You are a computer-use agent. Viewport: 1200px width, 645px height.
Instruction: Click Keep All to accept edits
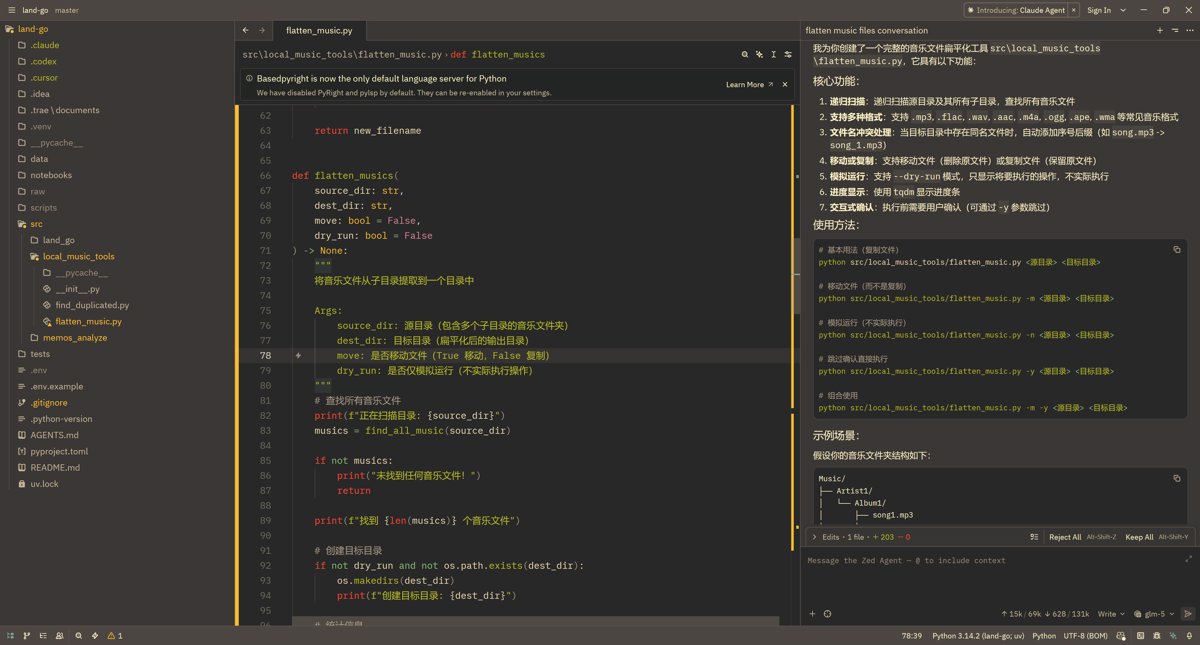point(1139,537)
